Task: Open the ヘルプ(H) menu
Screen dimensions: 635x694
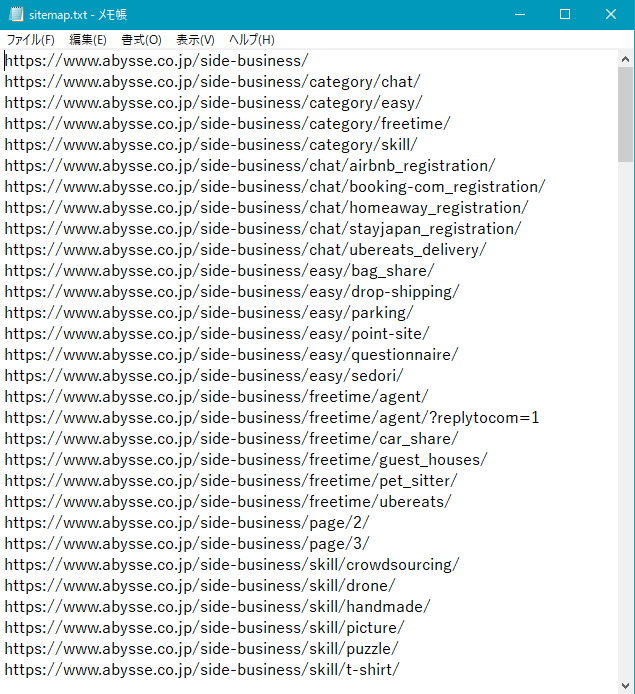Action: tap(251, 40)
